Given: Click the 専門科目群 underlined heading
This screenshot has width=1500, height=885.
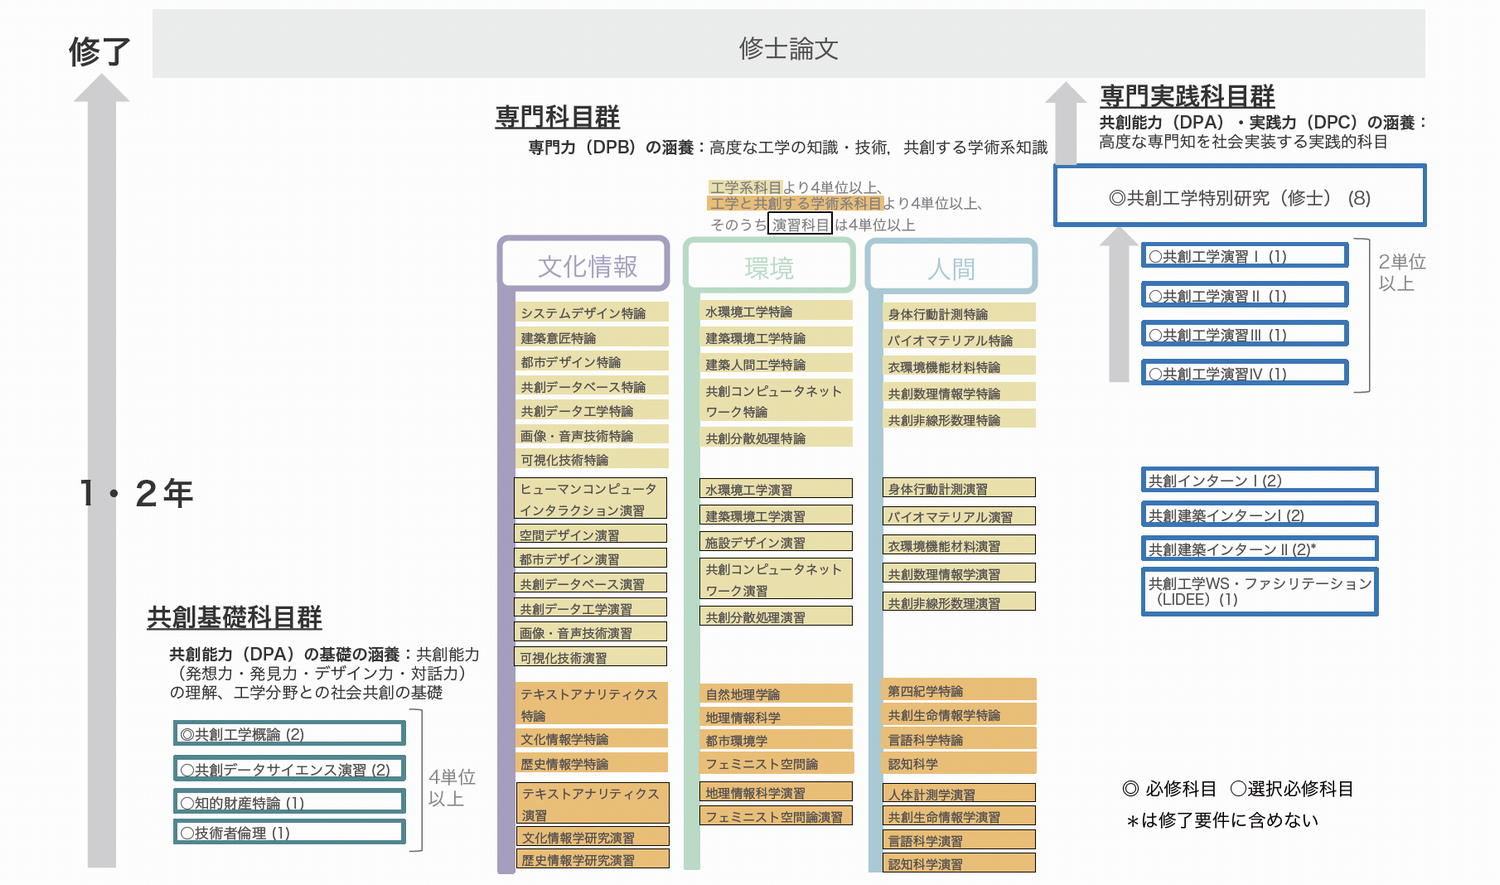Looking at the screenshot, I should (557, 117).
